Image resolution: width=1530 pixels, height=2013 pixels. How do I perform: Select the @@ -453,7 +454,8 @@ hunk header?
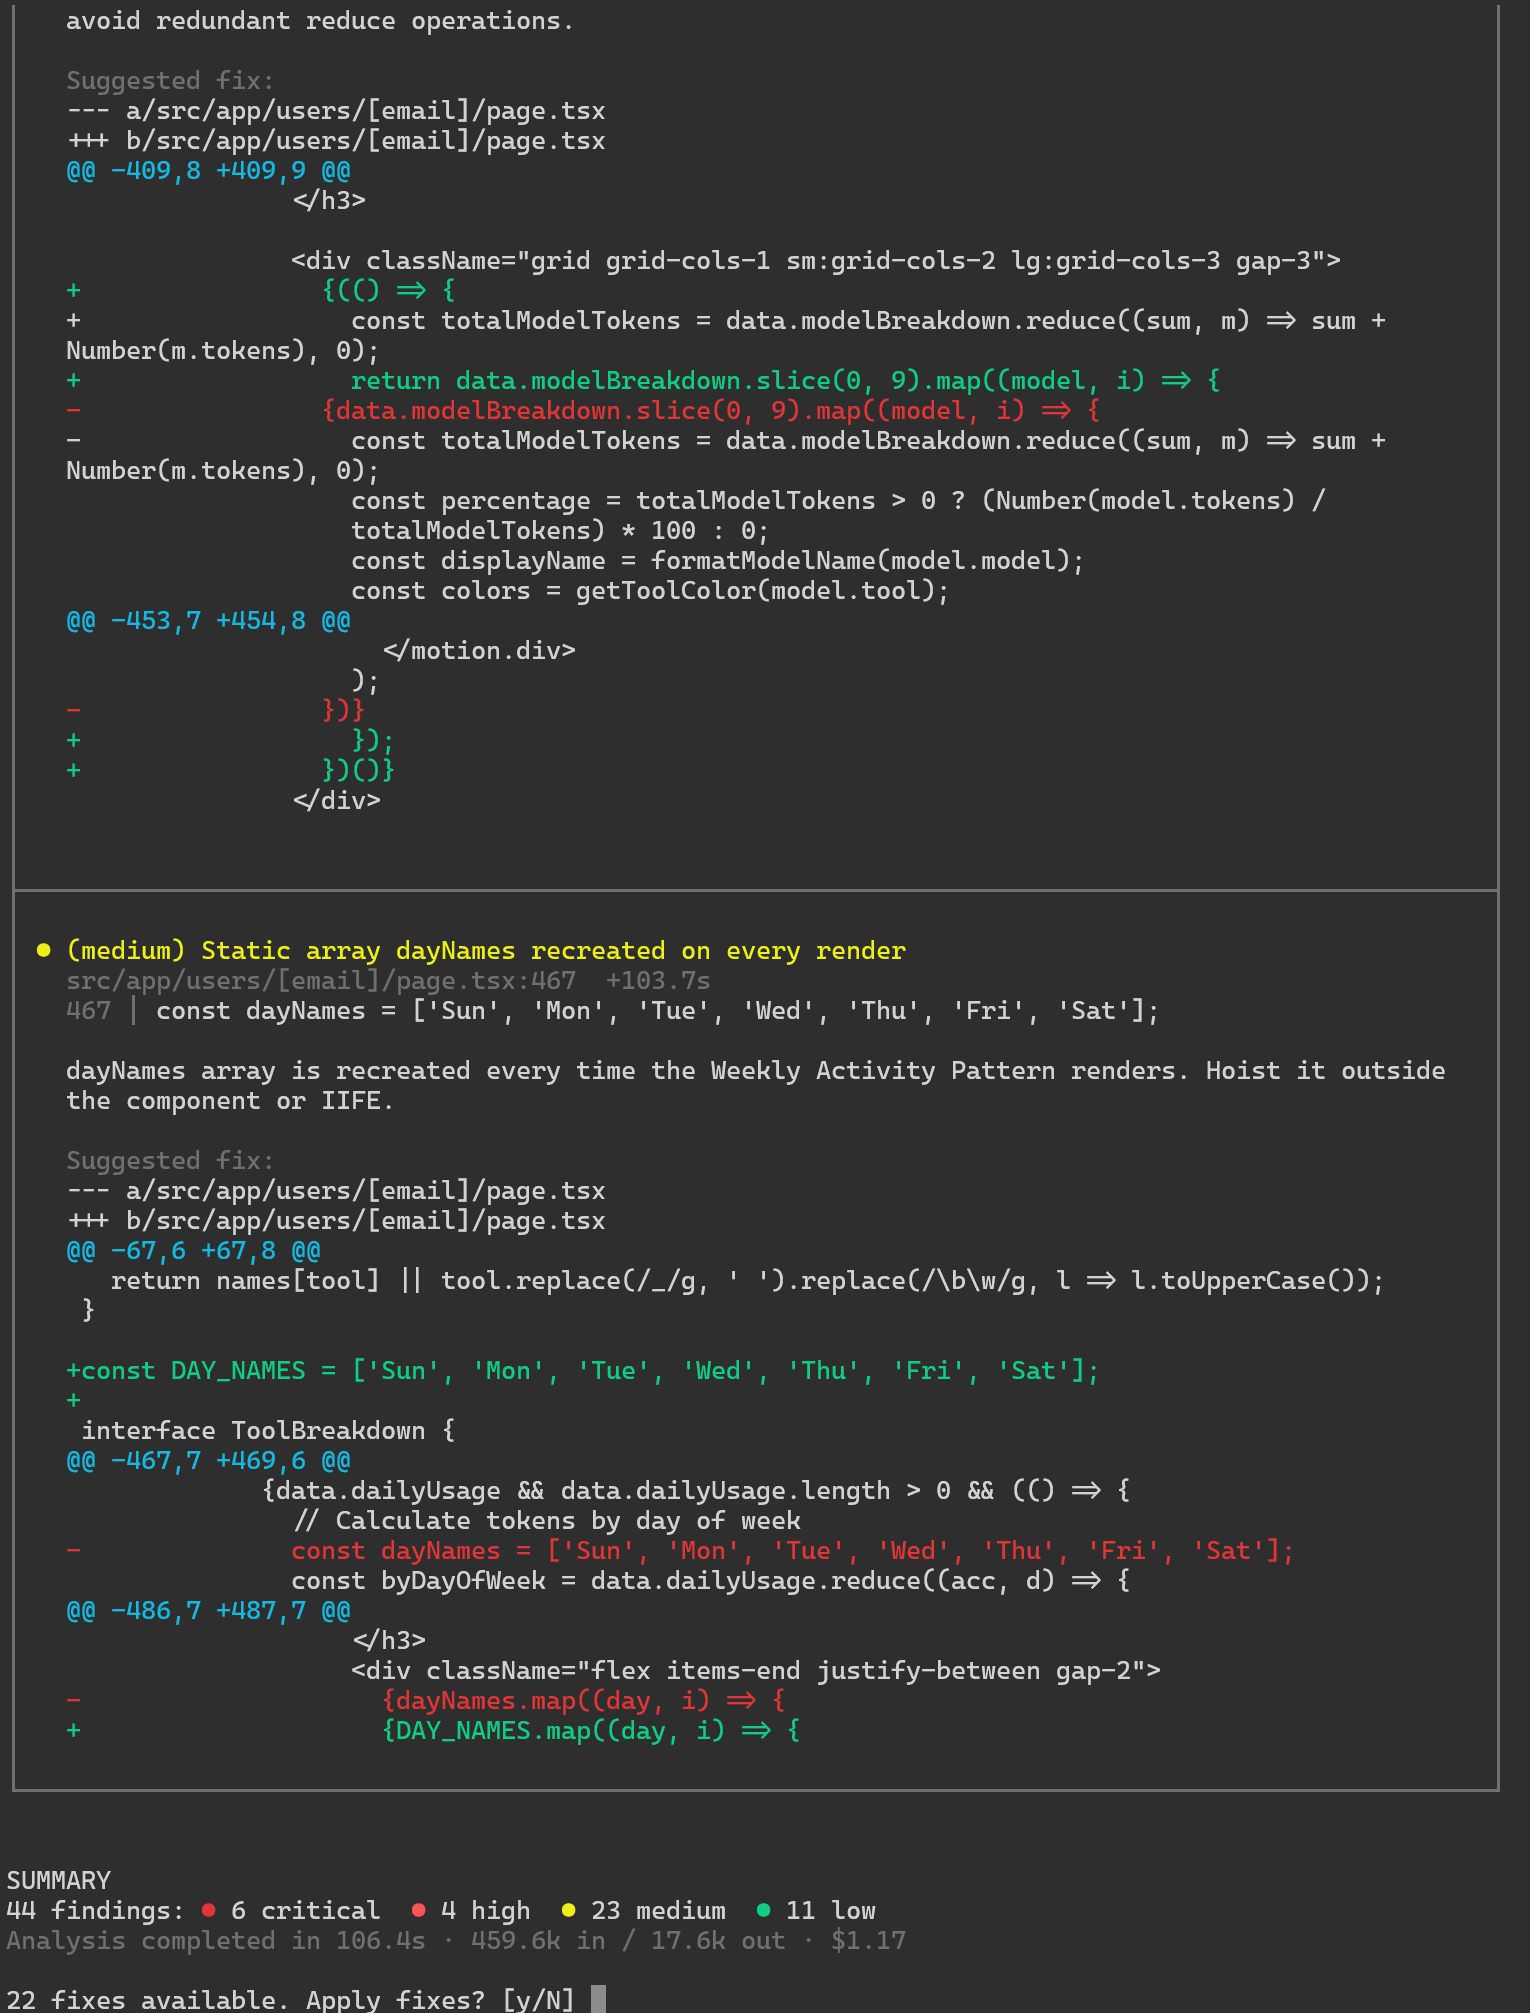pyautogui.click(x=208, y=620)
